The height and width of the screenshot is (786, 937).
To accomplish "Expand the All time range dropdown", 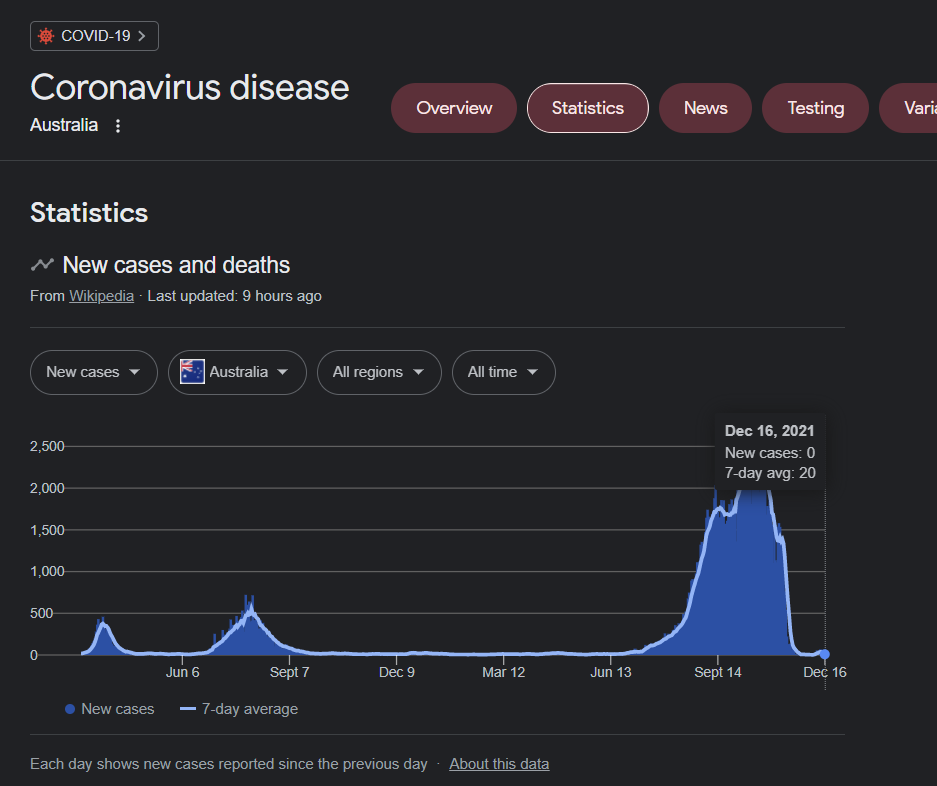I will [503, 372].
